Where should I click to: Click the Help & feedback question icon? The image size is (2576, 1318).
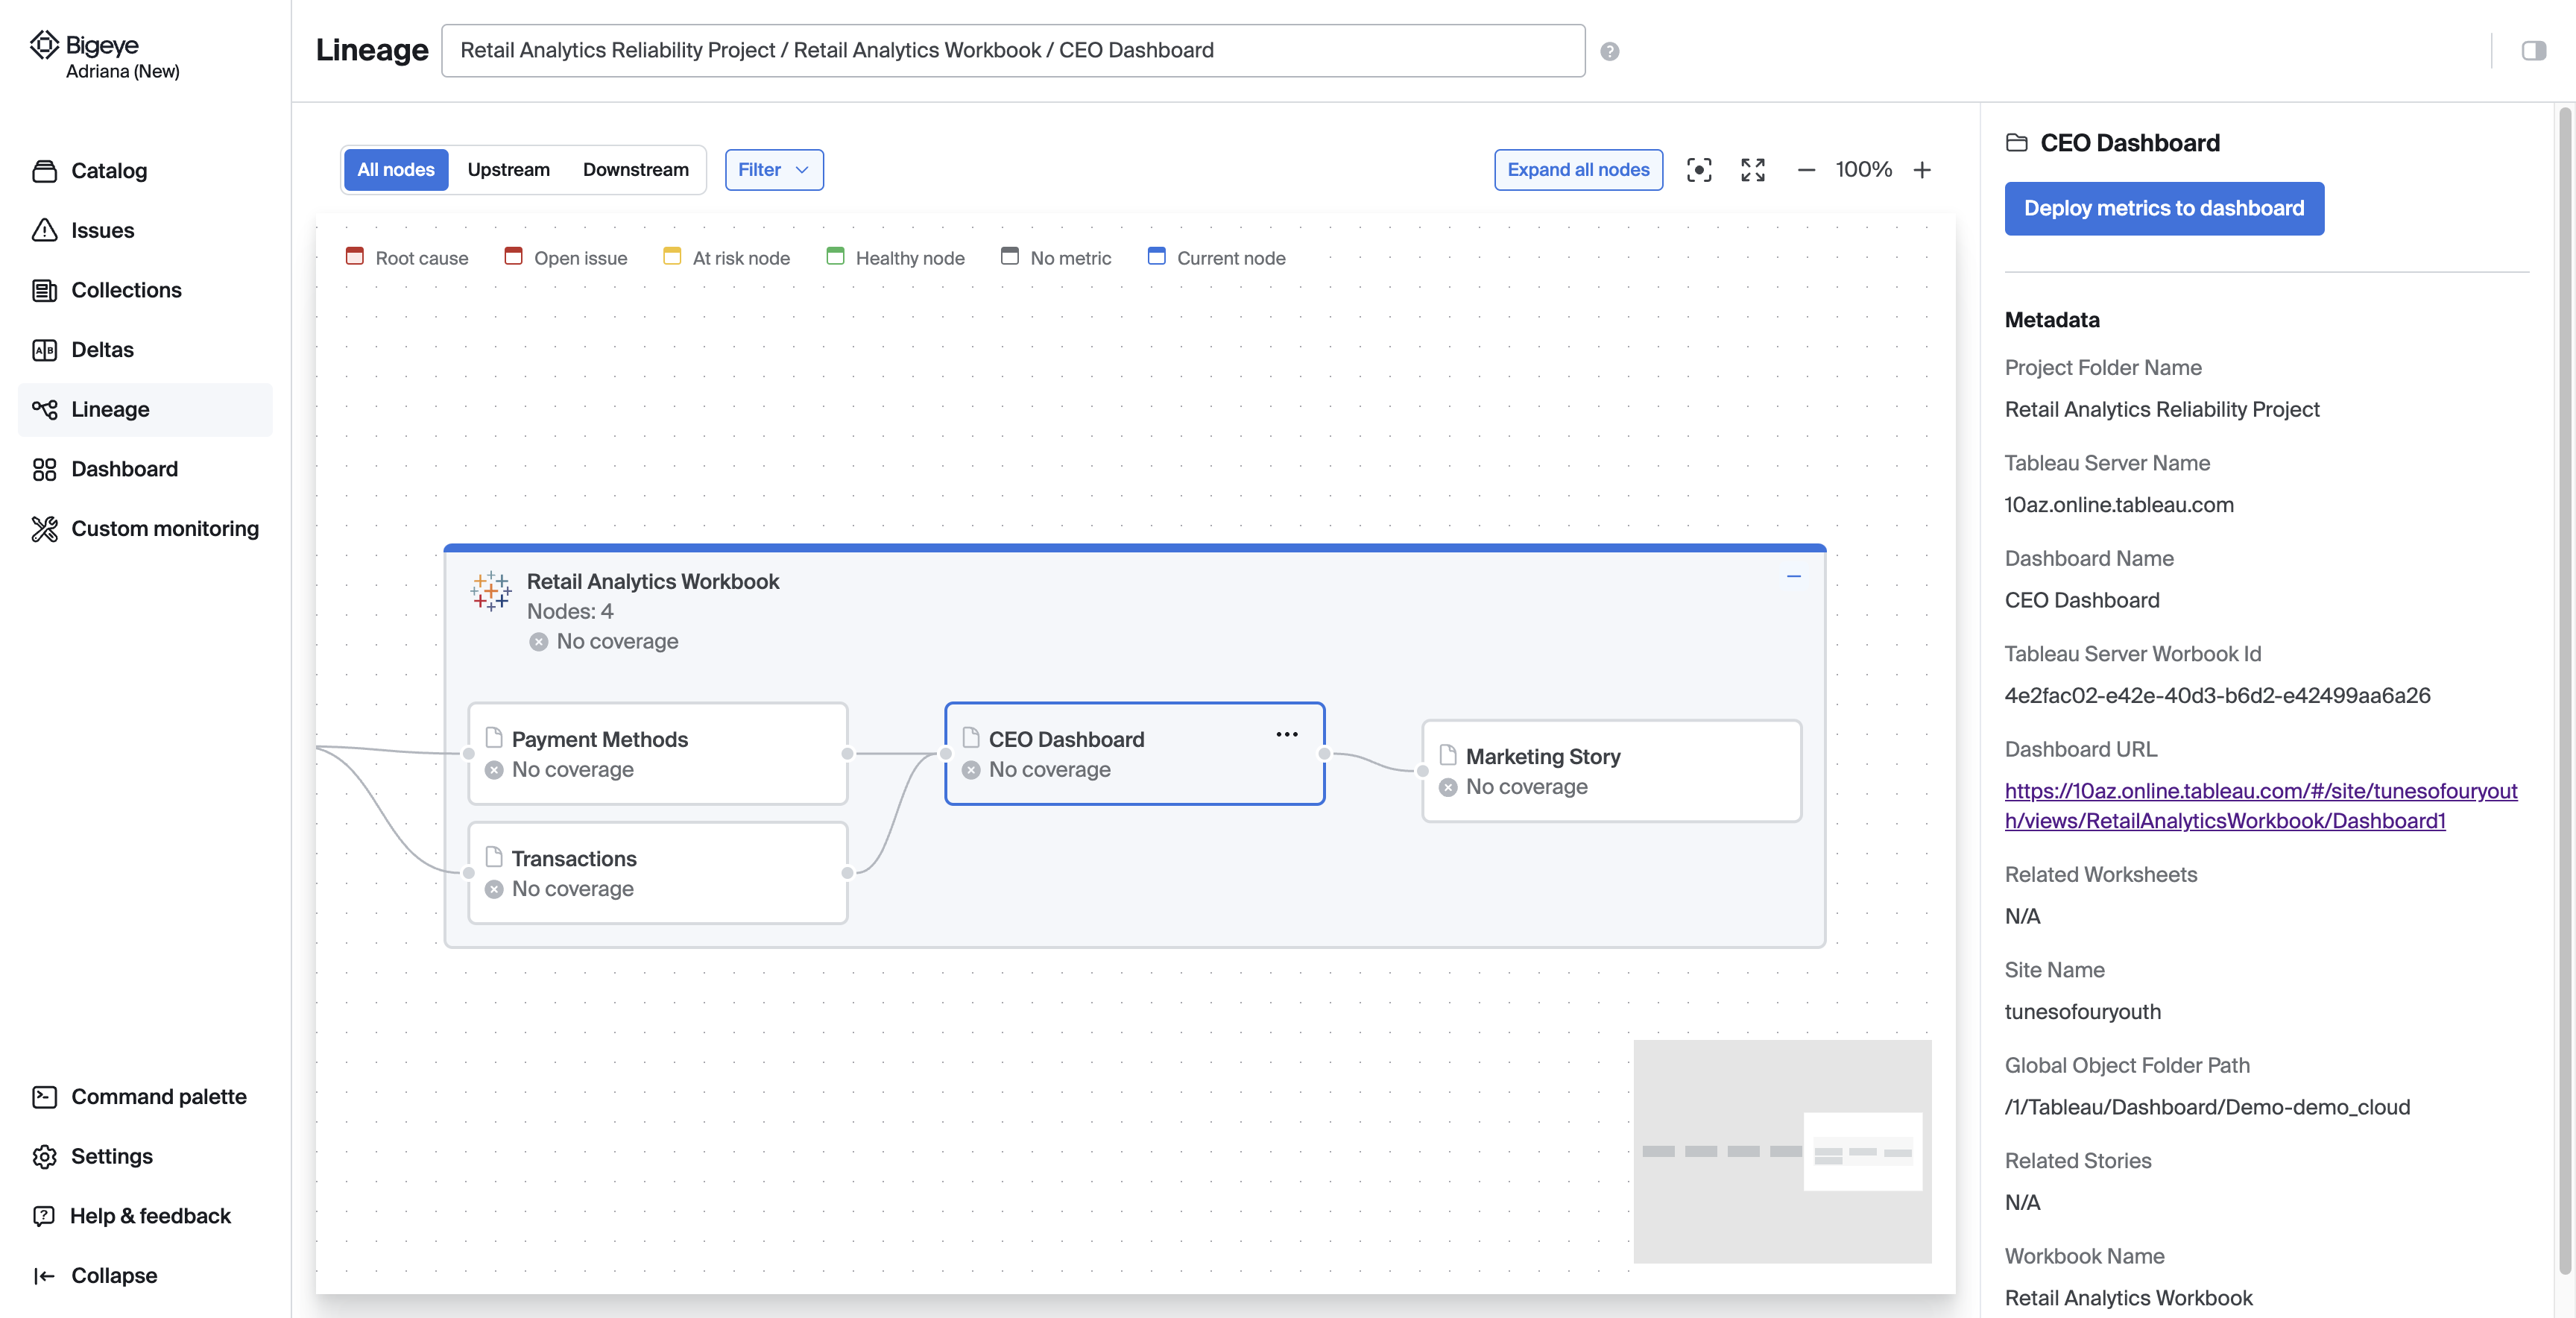coord(44,1216)
